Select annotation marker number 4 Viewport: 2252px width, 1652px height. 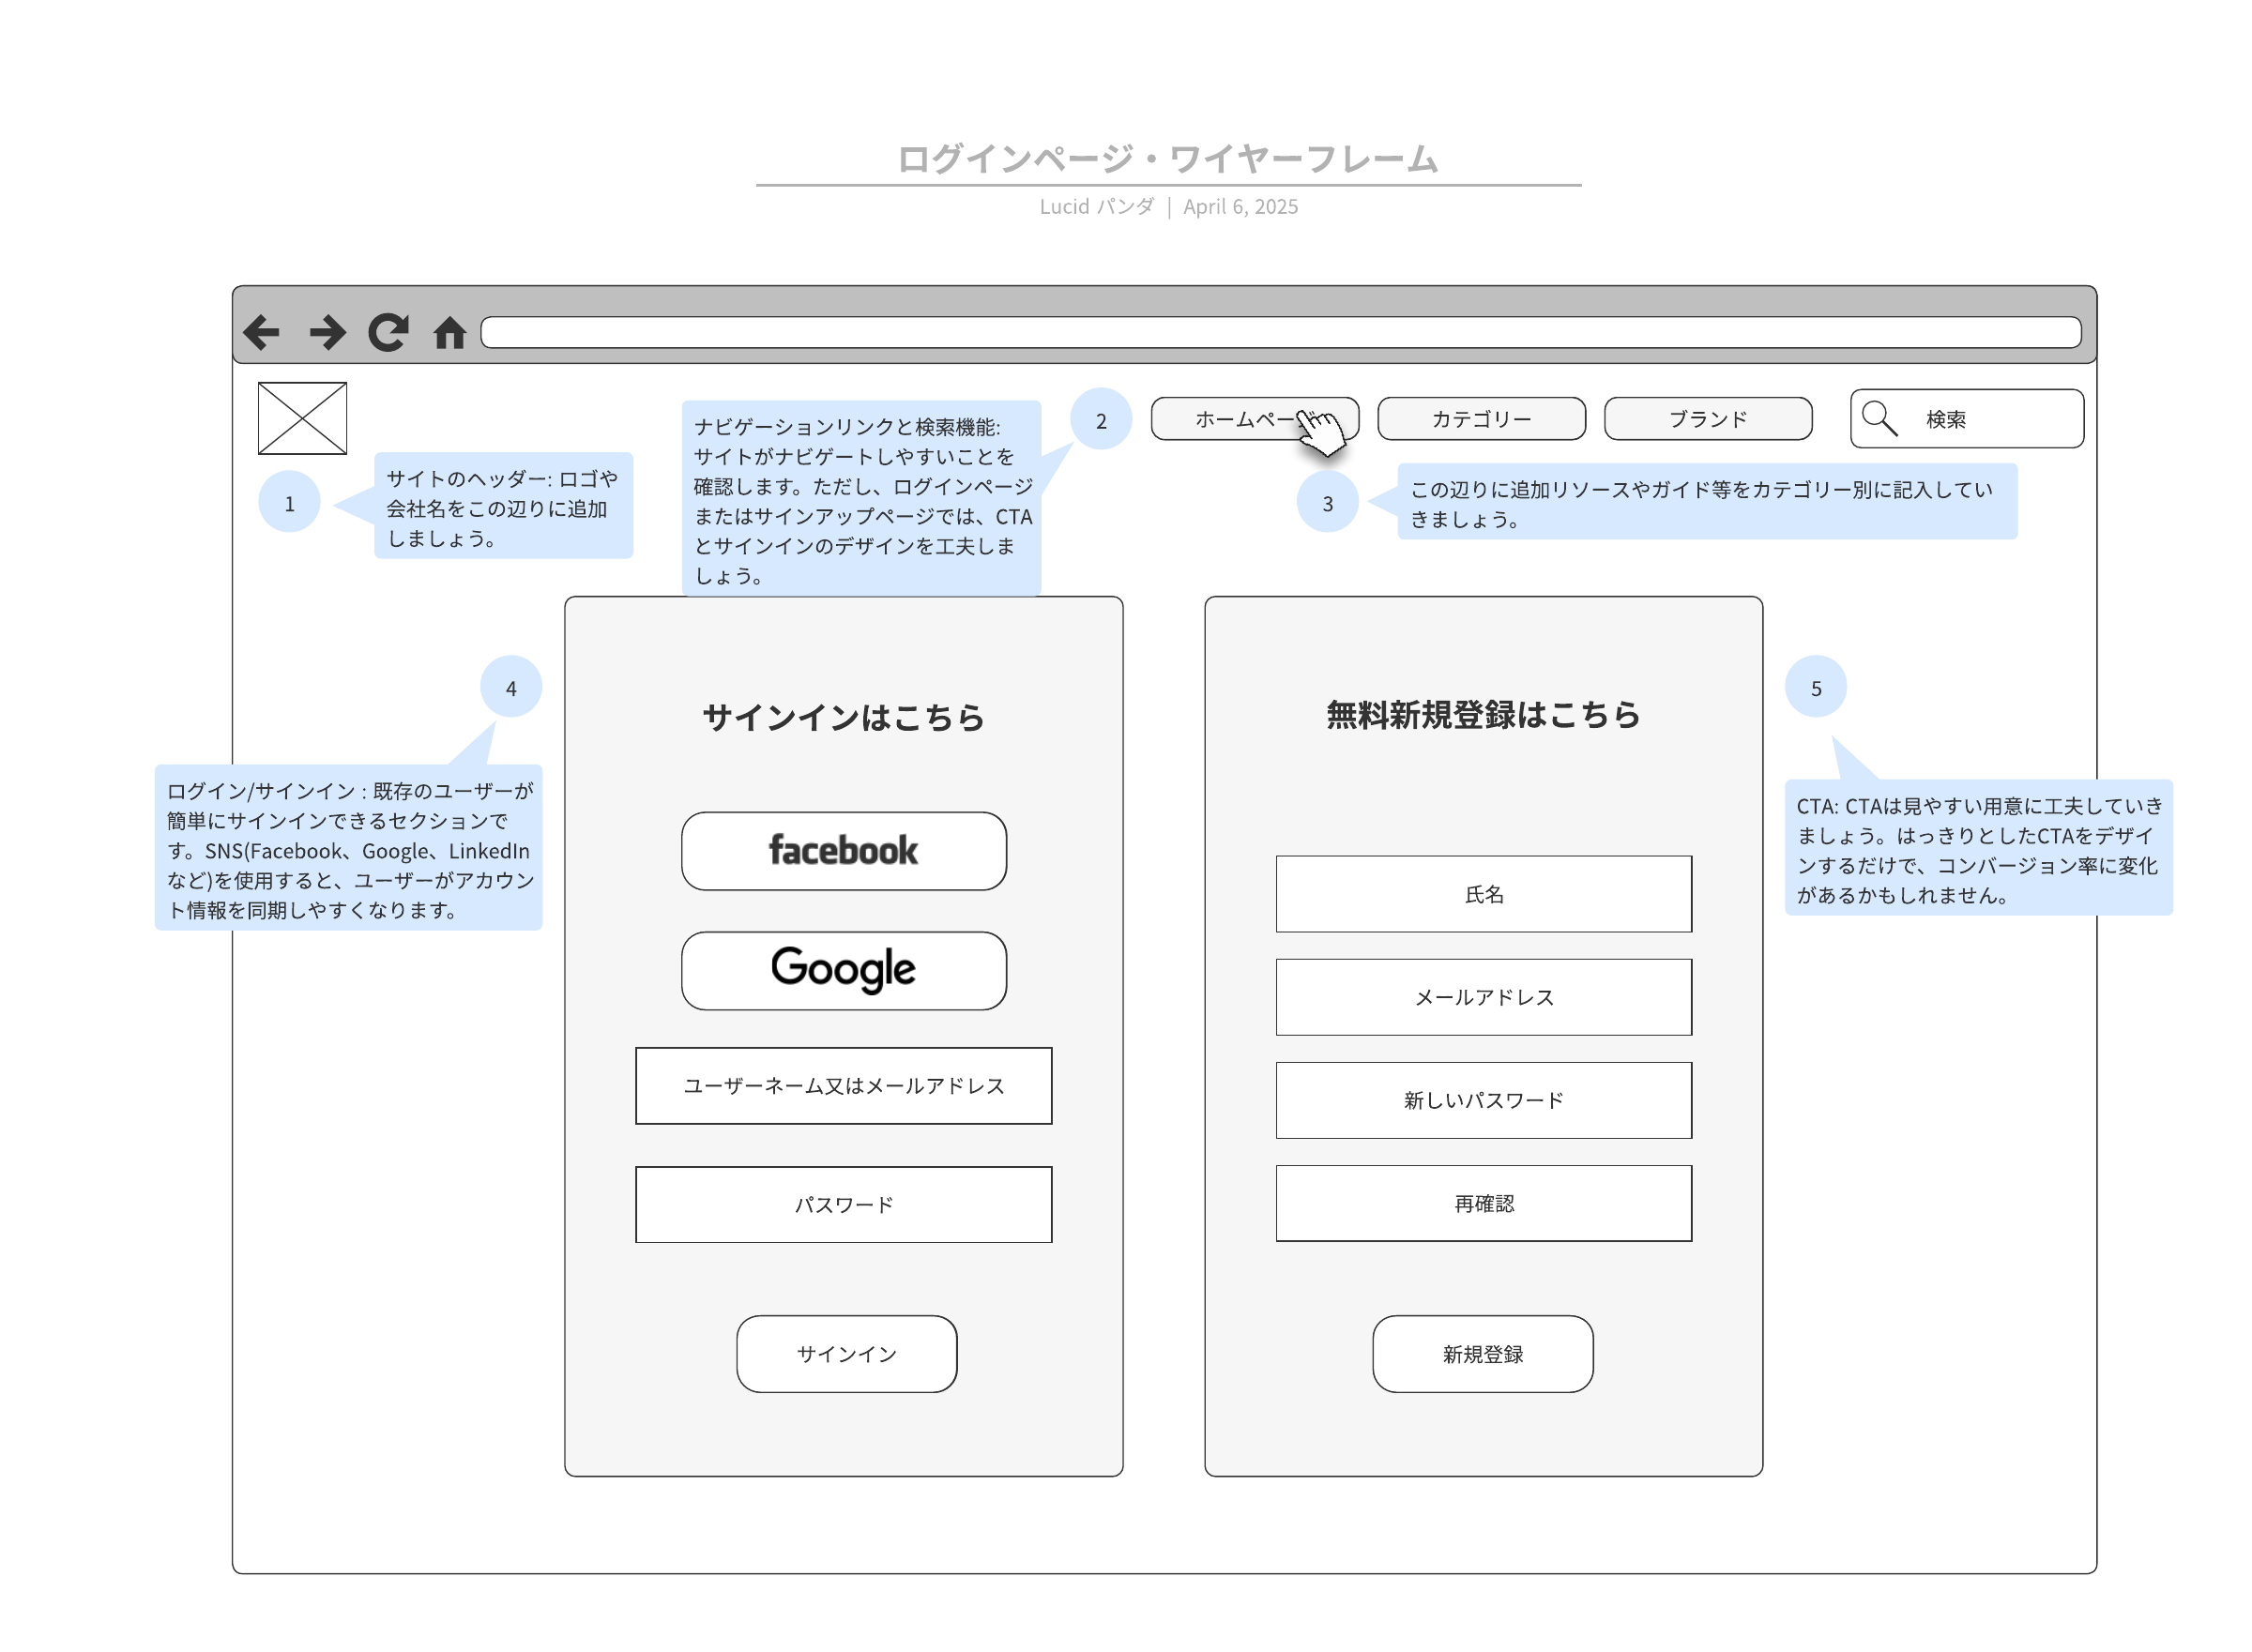pyautogui.click(x=511, y=687)
